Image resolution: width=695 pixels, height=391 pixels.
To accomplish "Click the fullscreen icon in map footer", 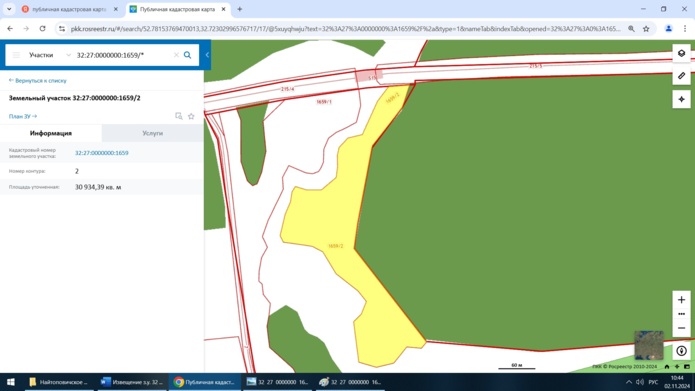I will coord(687,367).
